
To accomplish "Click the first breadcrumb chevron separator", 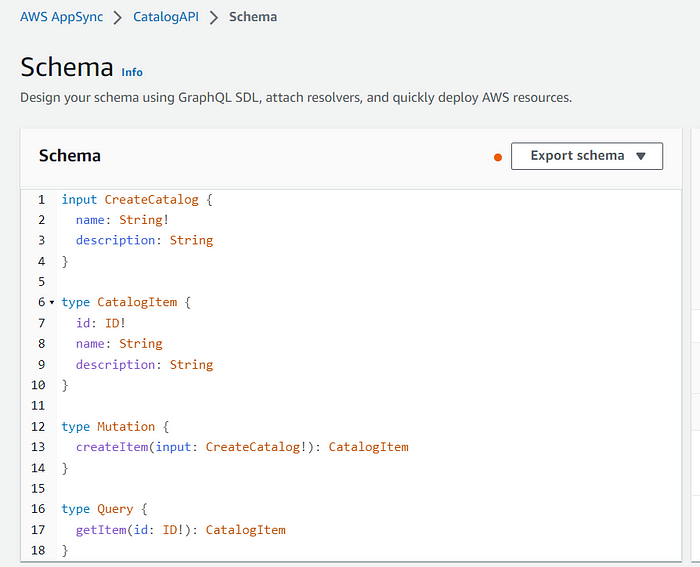I will pos(117,17).
